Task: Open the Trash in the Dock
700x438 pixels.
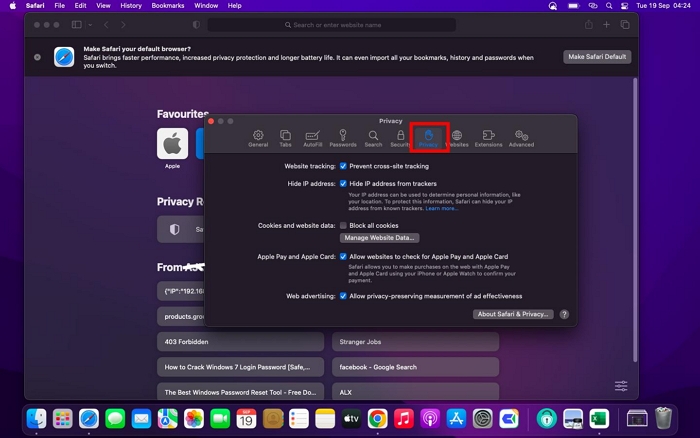Action: [663, 418]
